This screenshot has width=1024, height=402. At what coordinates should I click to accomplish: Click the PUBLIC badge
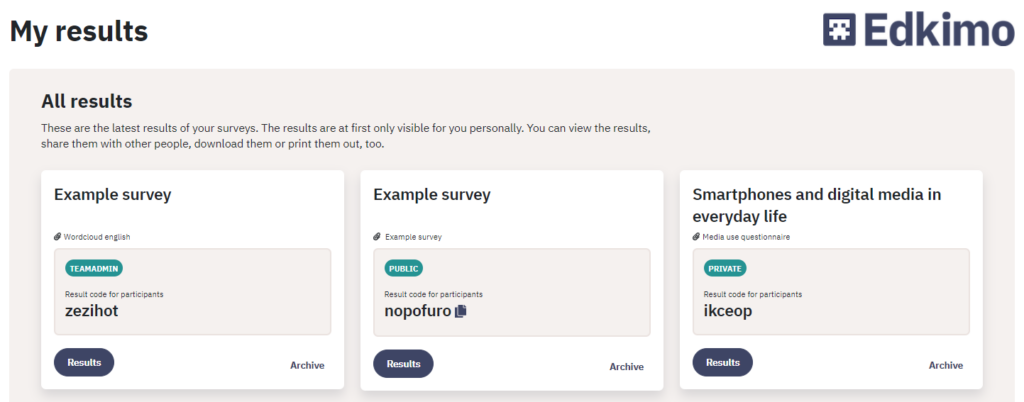404,268
